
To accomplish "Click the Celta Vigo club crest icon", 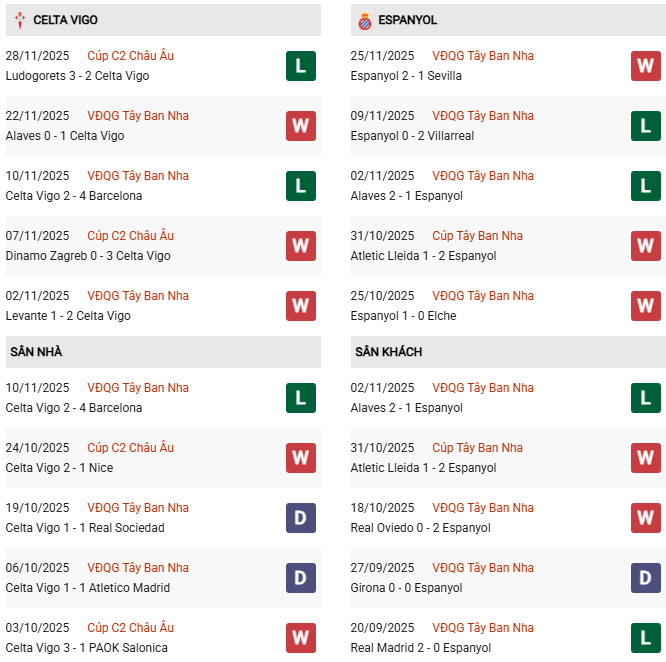I will (17, 20).
